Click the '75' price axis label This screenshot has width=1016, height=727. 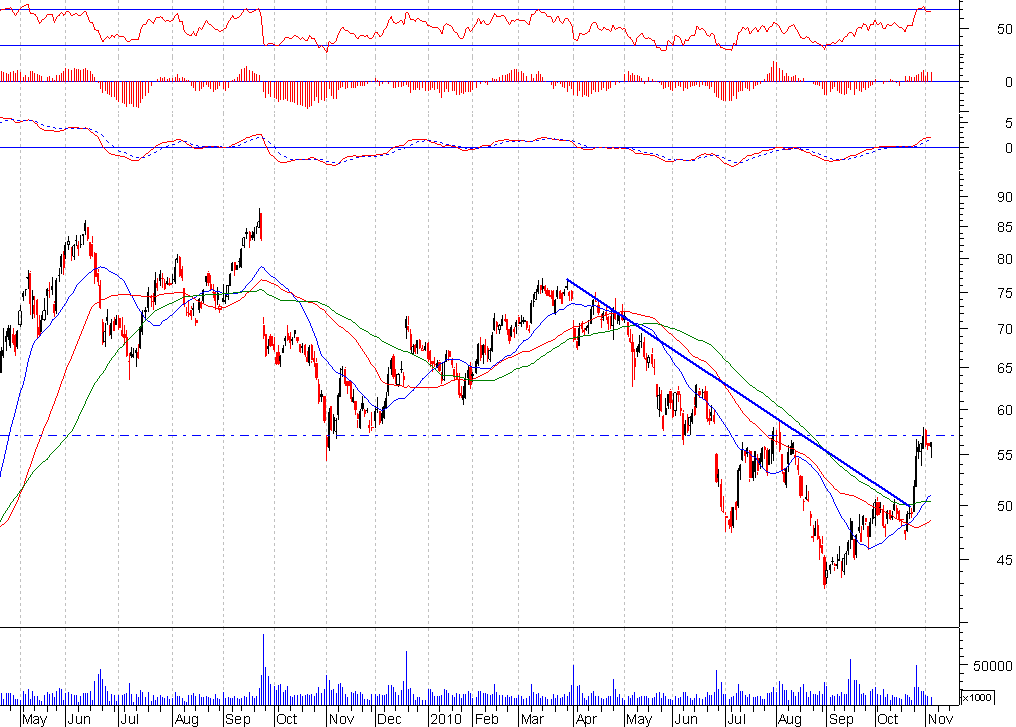tap(1004, 293)
